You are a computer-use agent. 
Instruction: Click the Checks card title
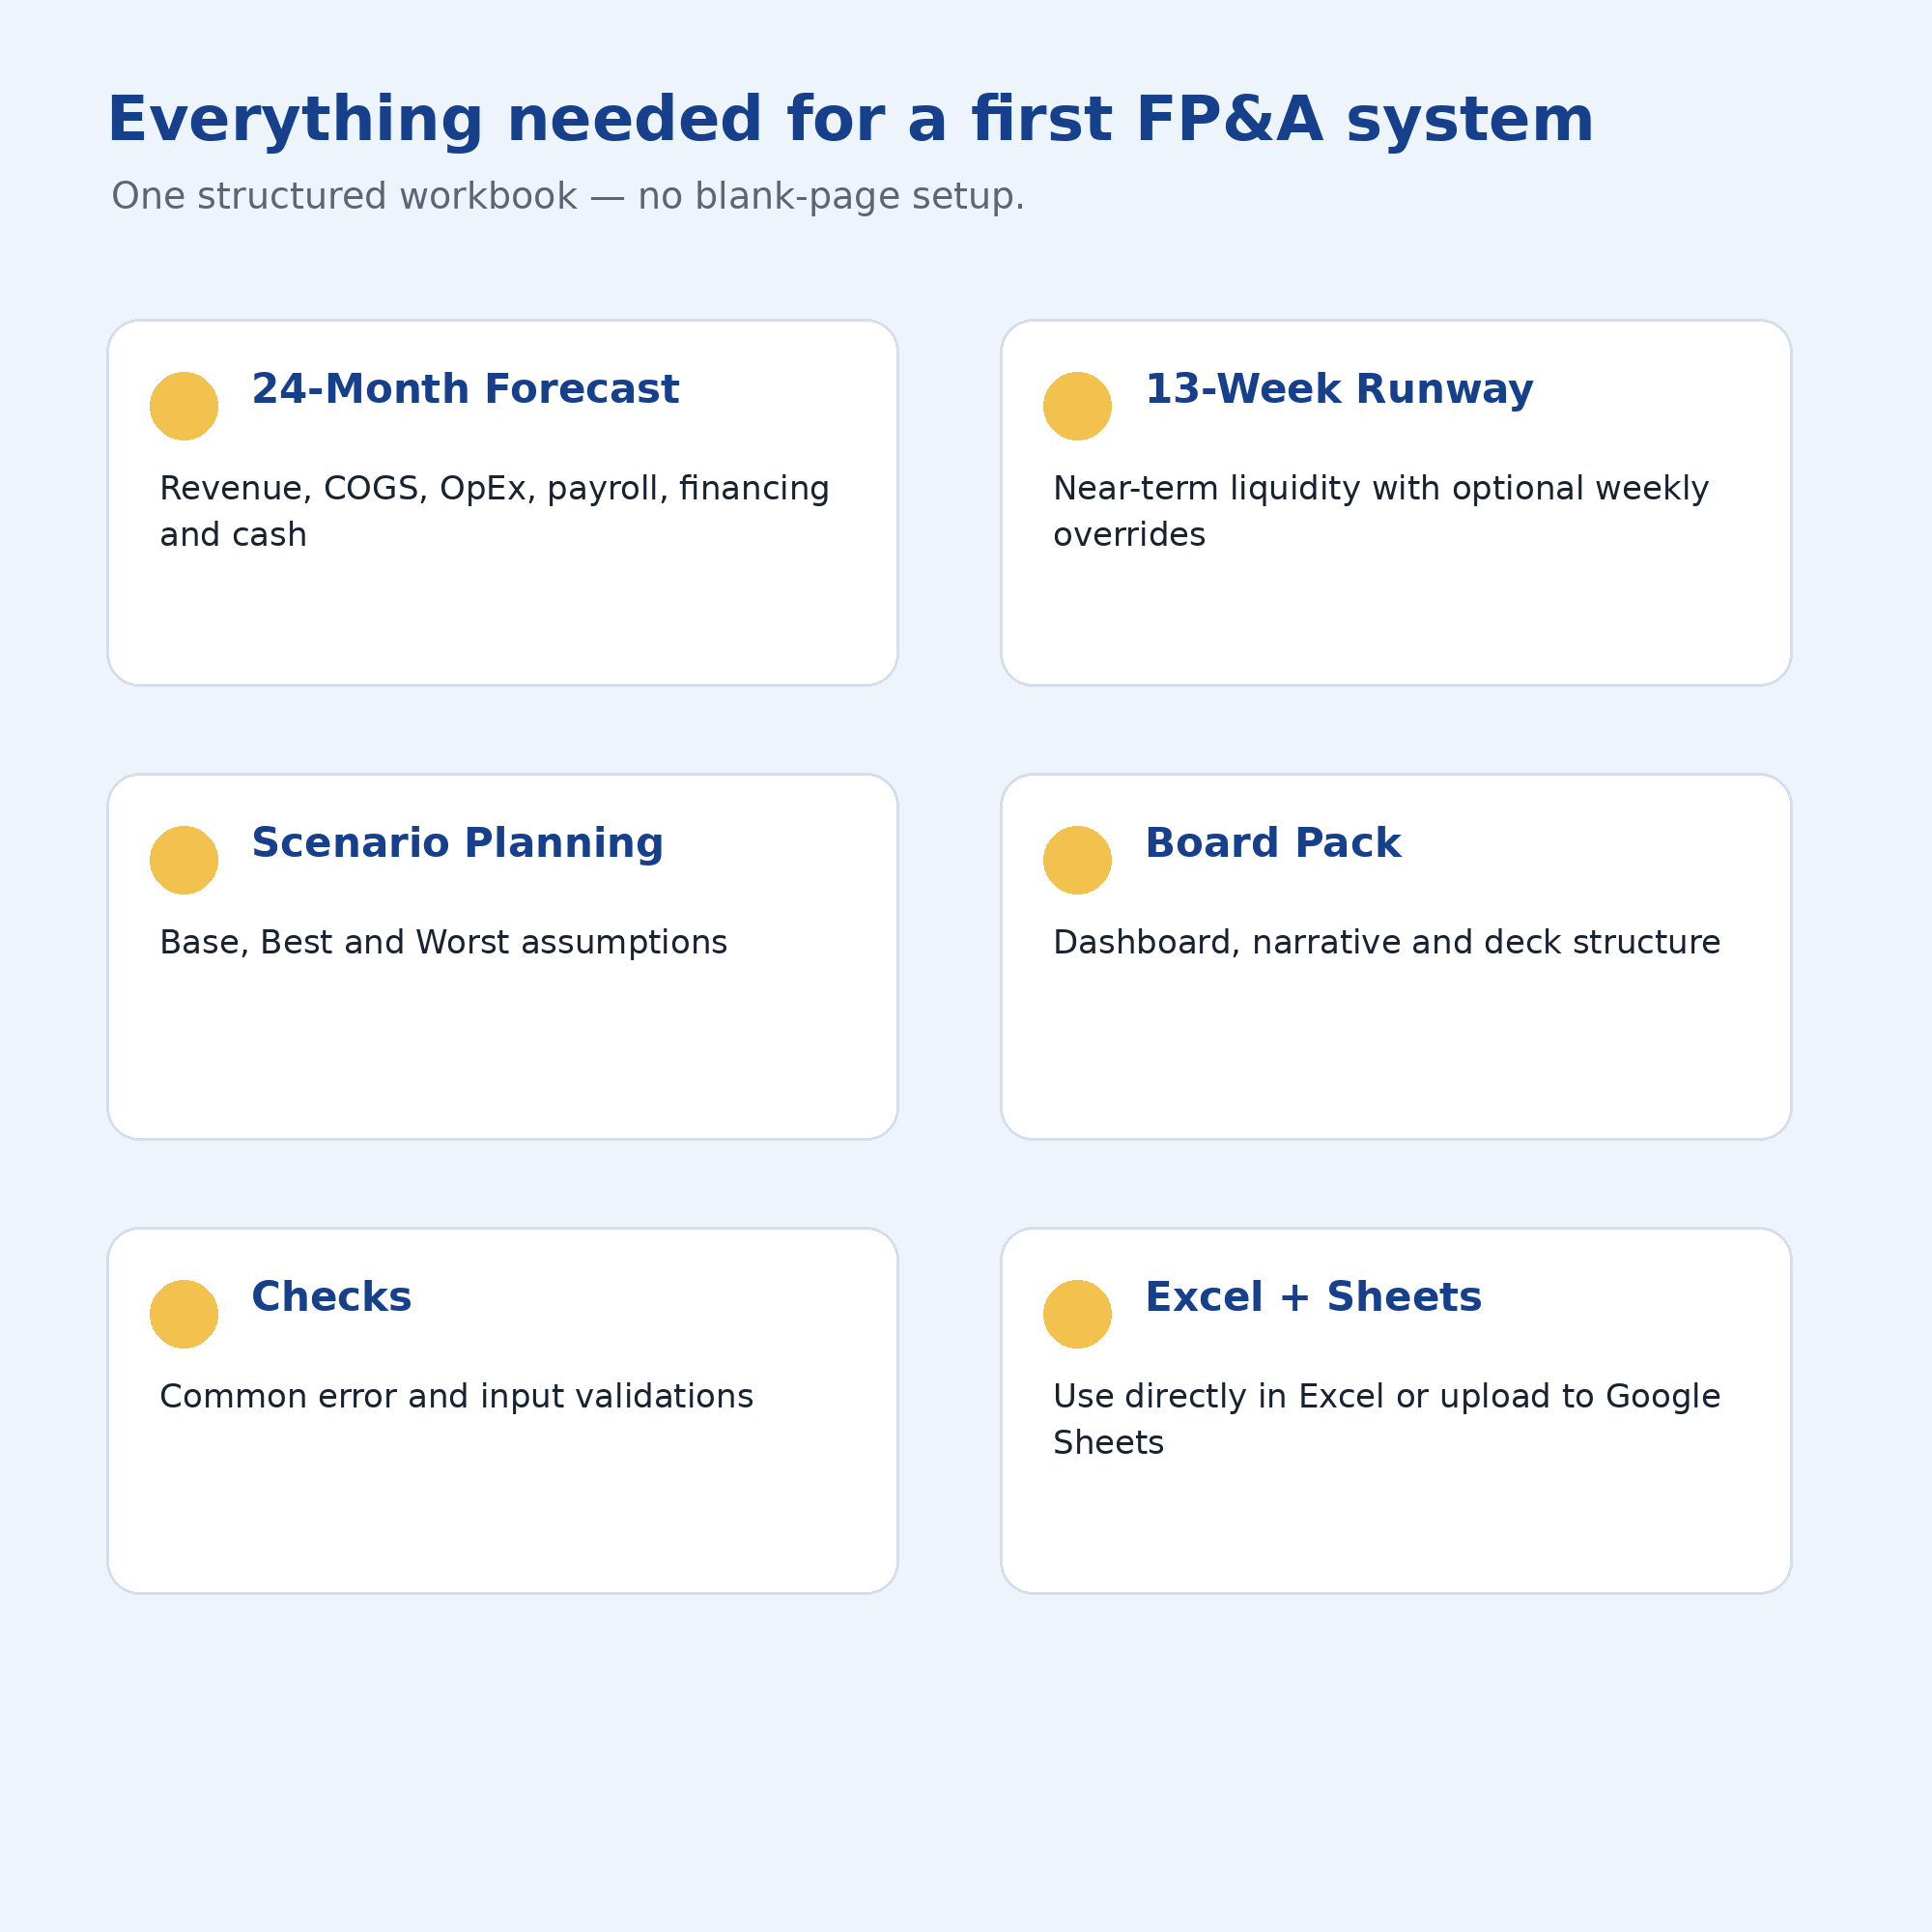331,1297
